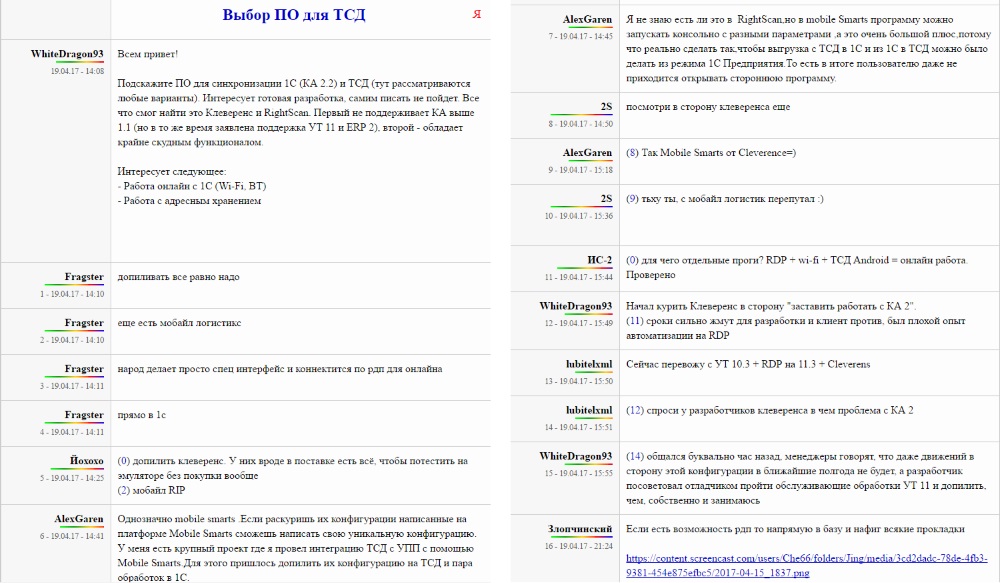Image resolution: width=1000 pixels, height=583 pixels.
Task: Follow the (9) reference in 2S's post 10
Action: [632, 199]
